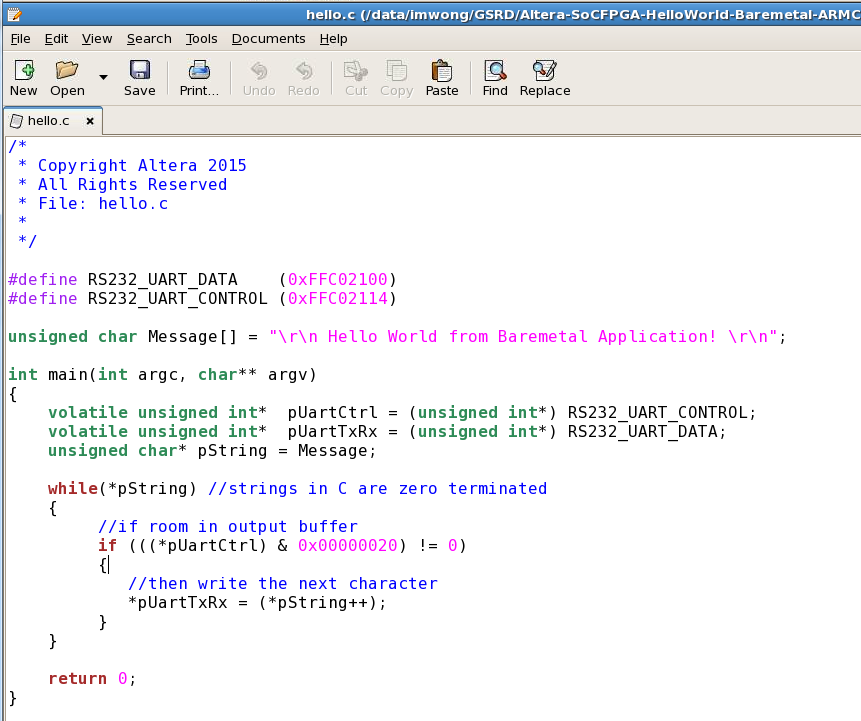861x721 pixels.
Task: Open the Tools menu
Action: (x=201, y=39)
